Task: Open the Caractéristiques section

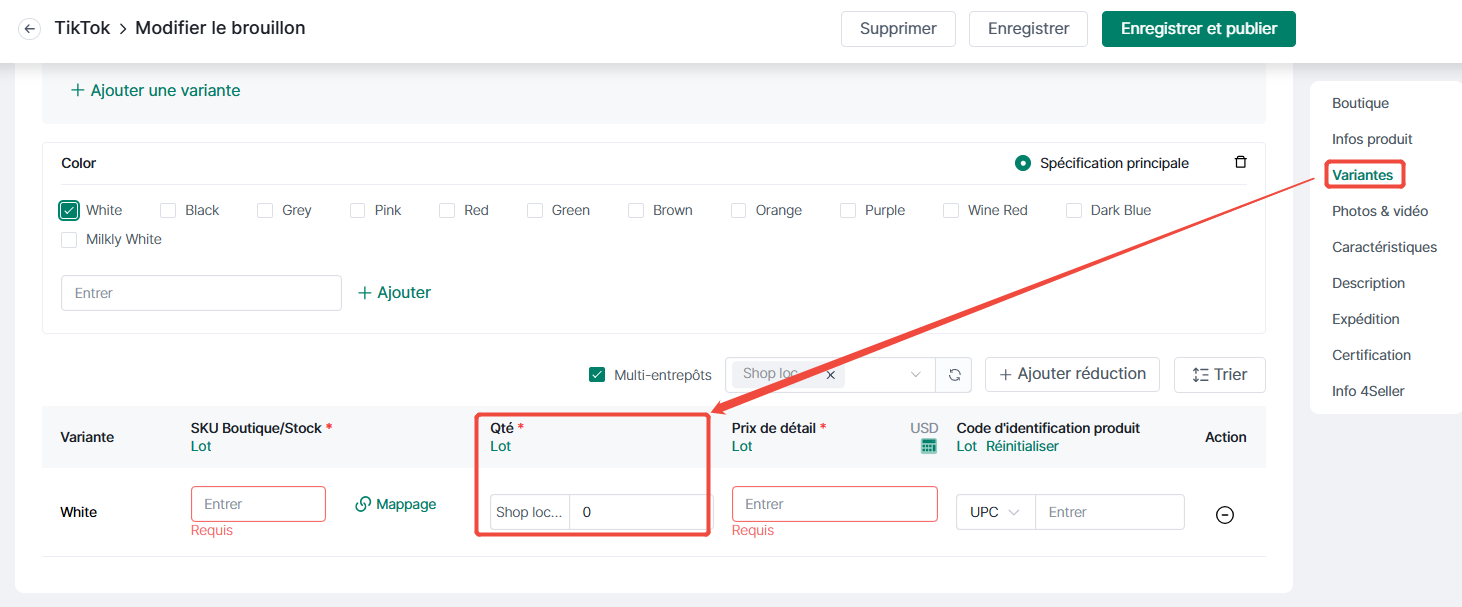Action: tap(1384, 247)
